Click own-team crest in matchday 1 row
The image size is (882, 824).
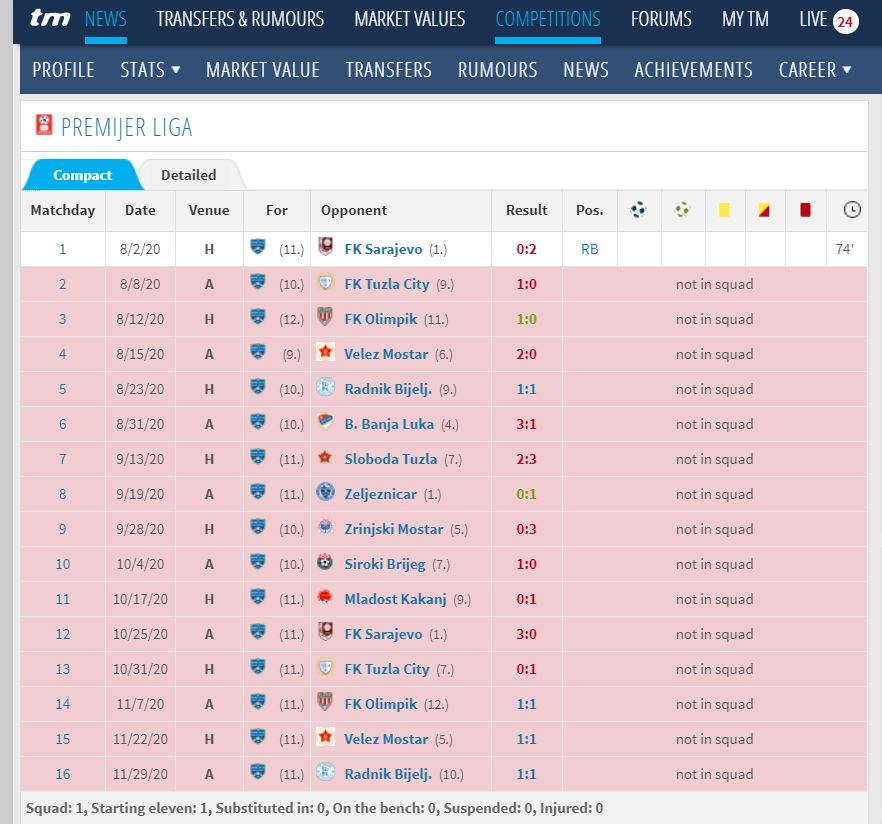coord(258,246)
